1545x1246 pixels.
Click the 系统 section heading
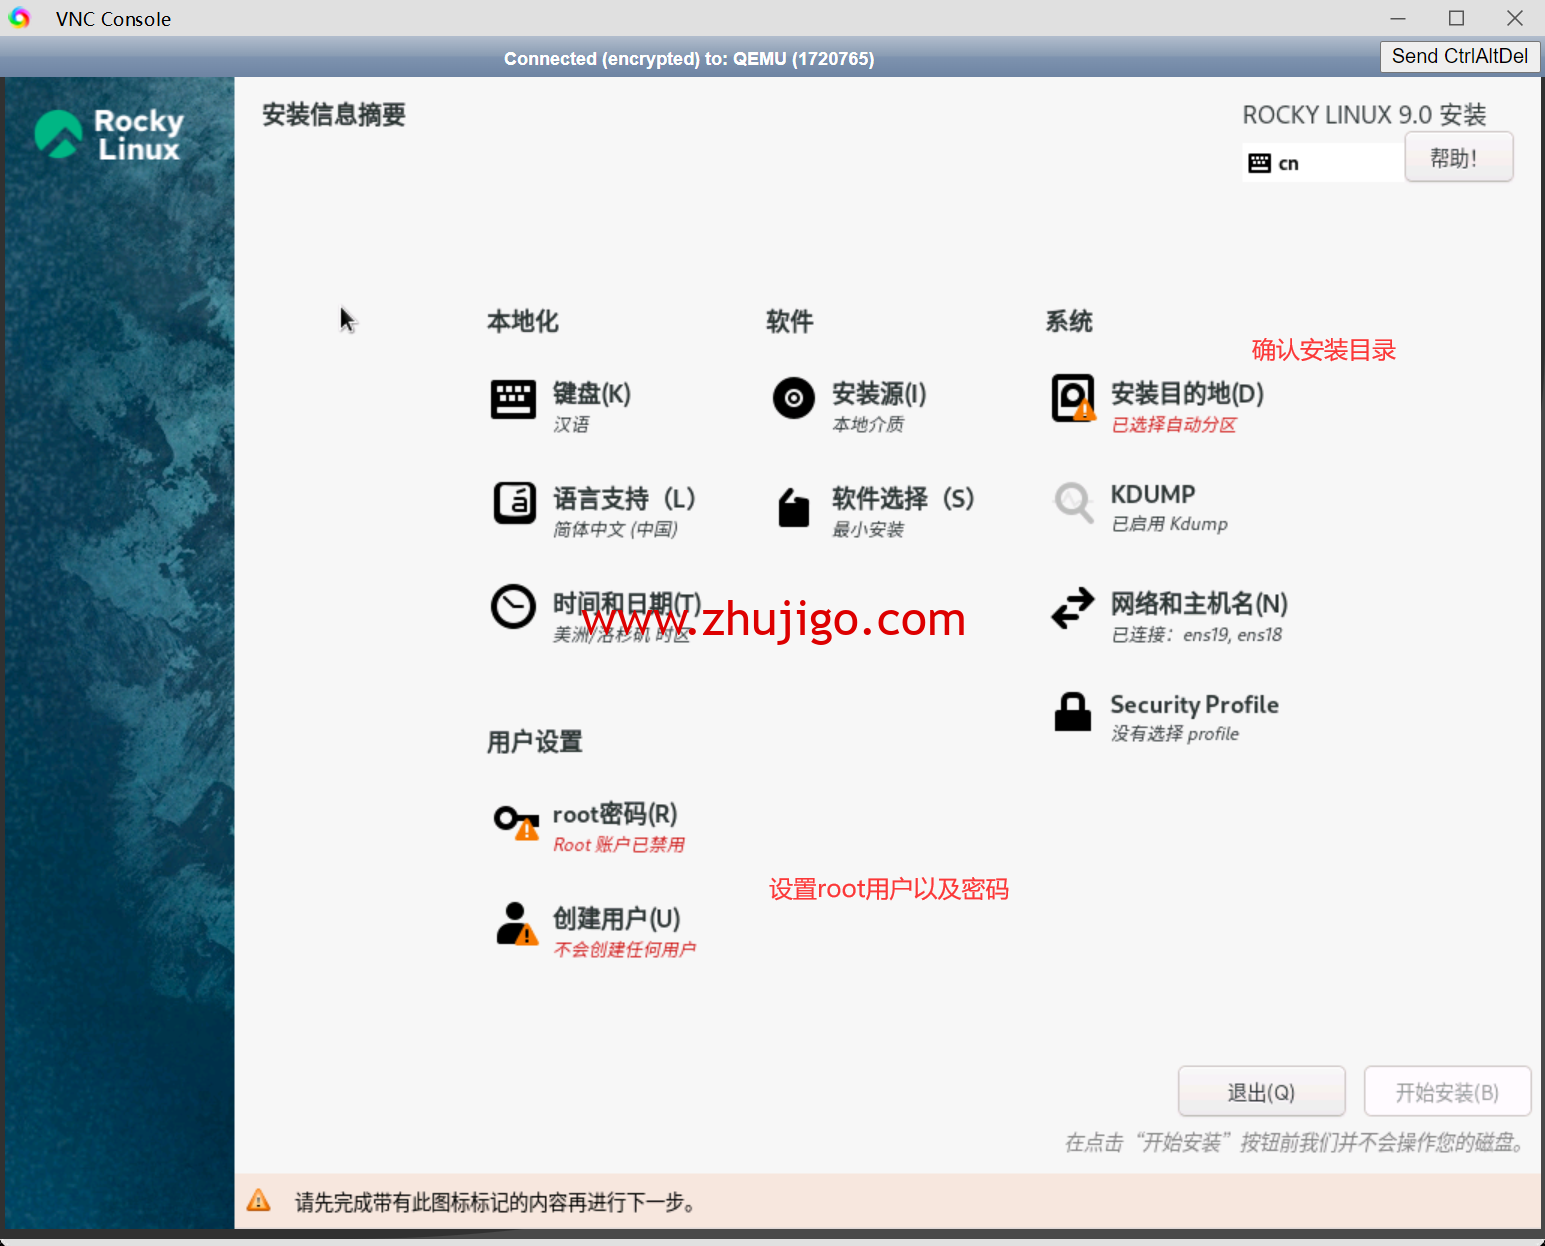[1069, 322]
